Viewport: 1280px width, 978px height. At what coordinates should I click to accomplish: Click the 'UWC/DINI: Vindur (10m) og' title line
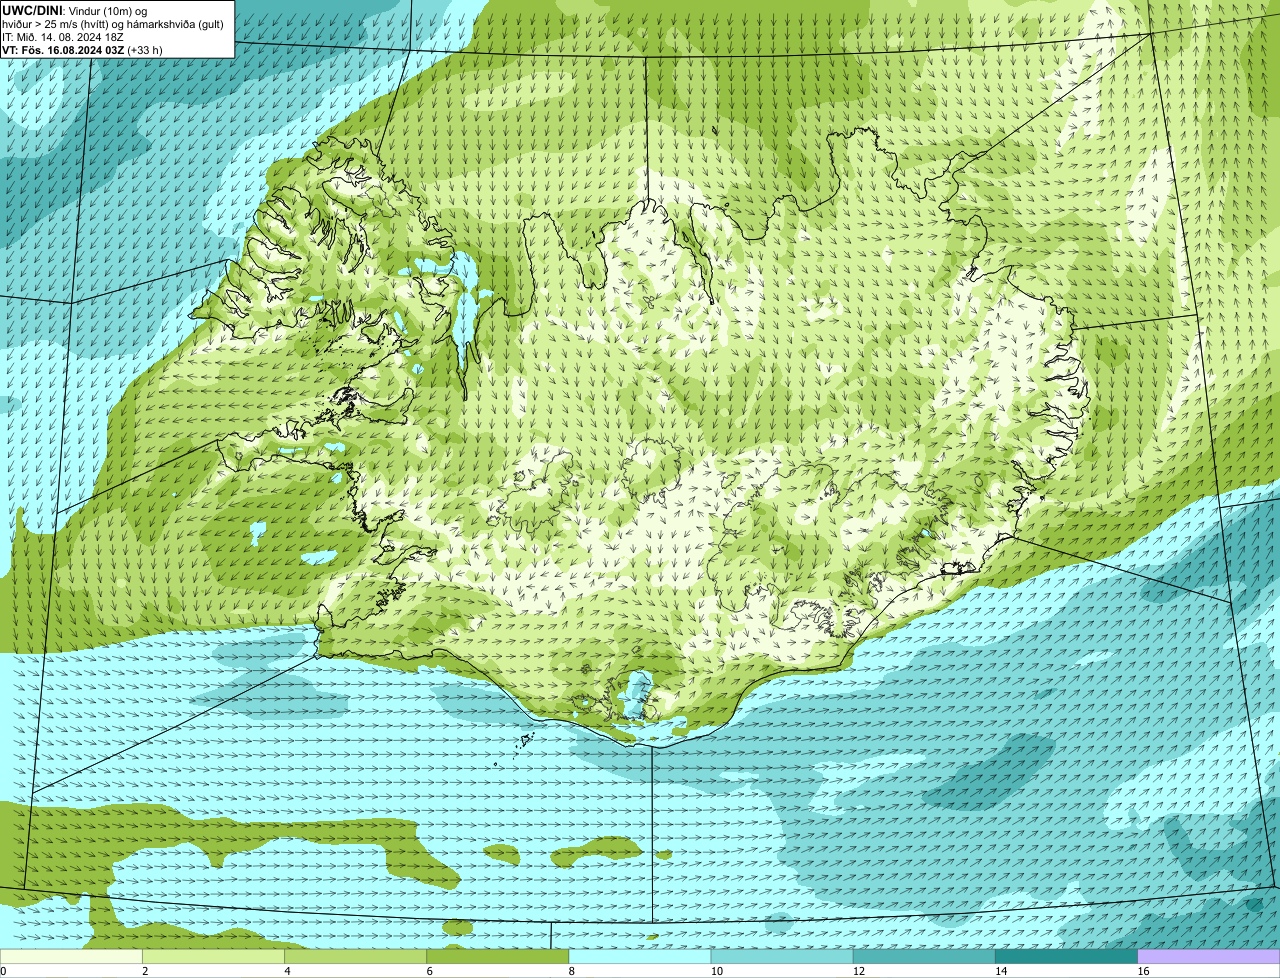point(75,11)
